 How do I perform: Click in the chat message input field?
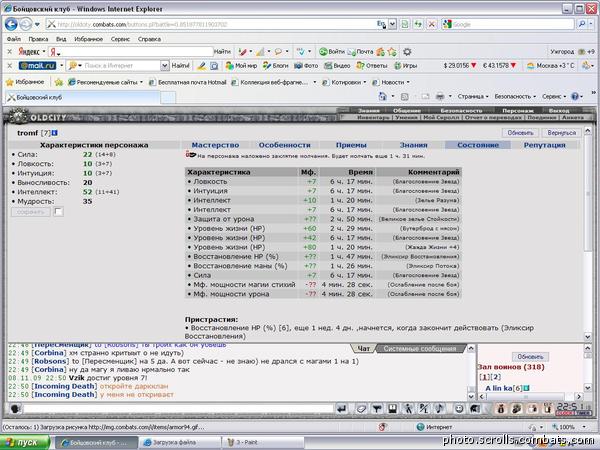click(178, 409)
